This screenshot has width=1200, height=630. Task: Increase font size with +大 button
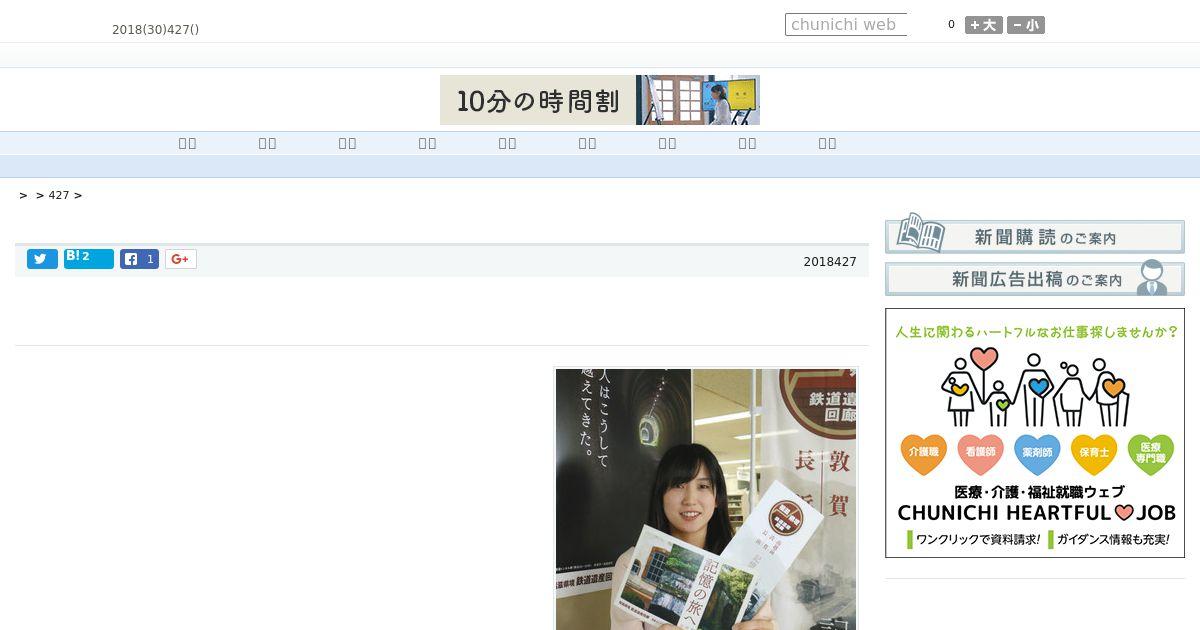click(x=984, y=25)
